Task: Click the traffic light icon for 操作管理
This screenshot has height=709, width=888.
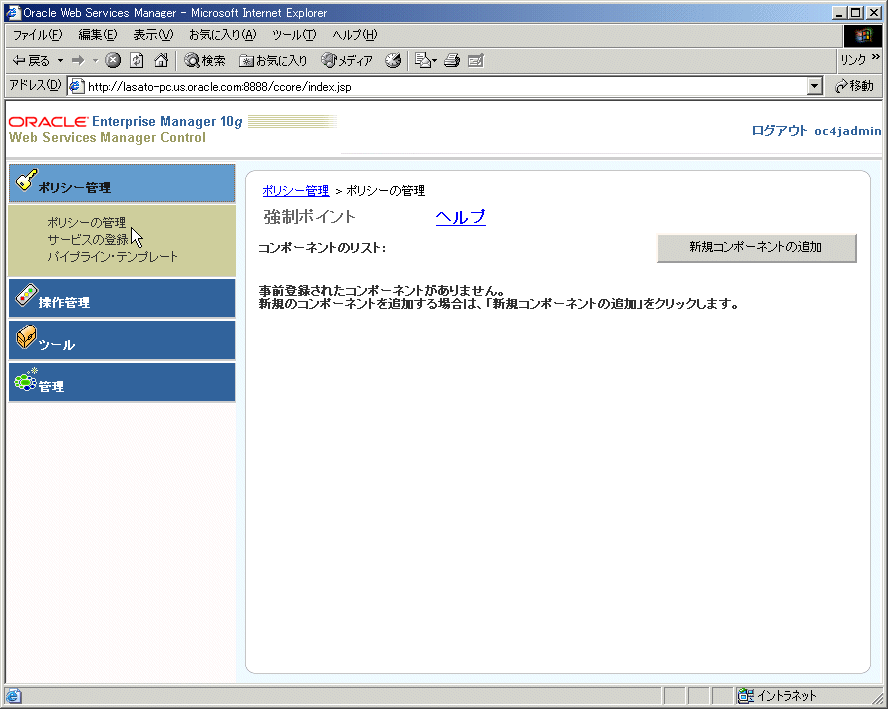Action: coord(26,295)
